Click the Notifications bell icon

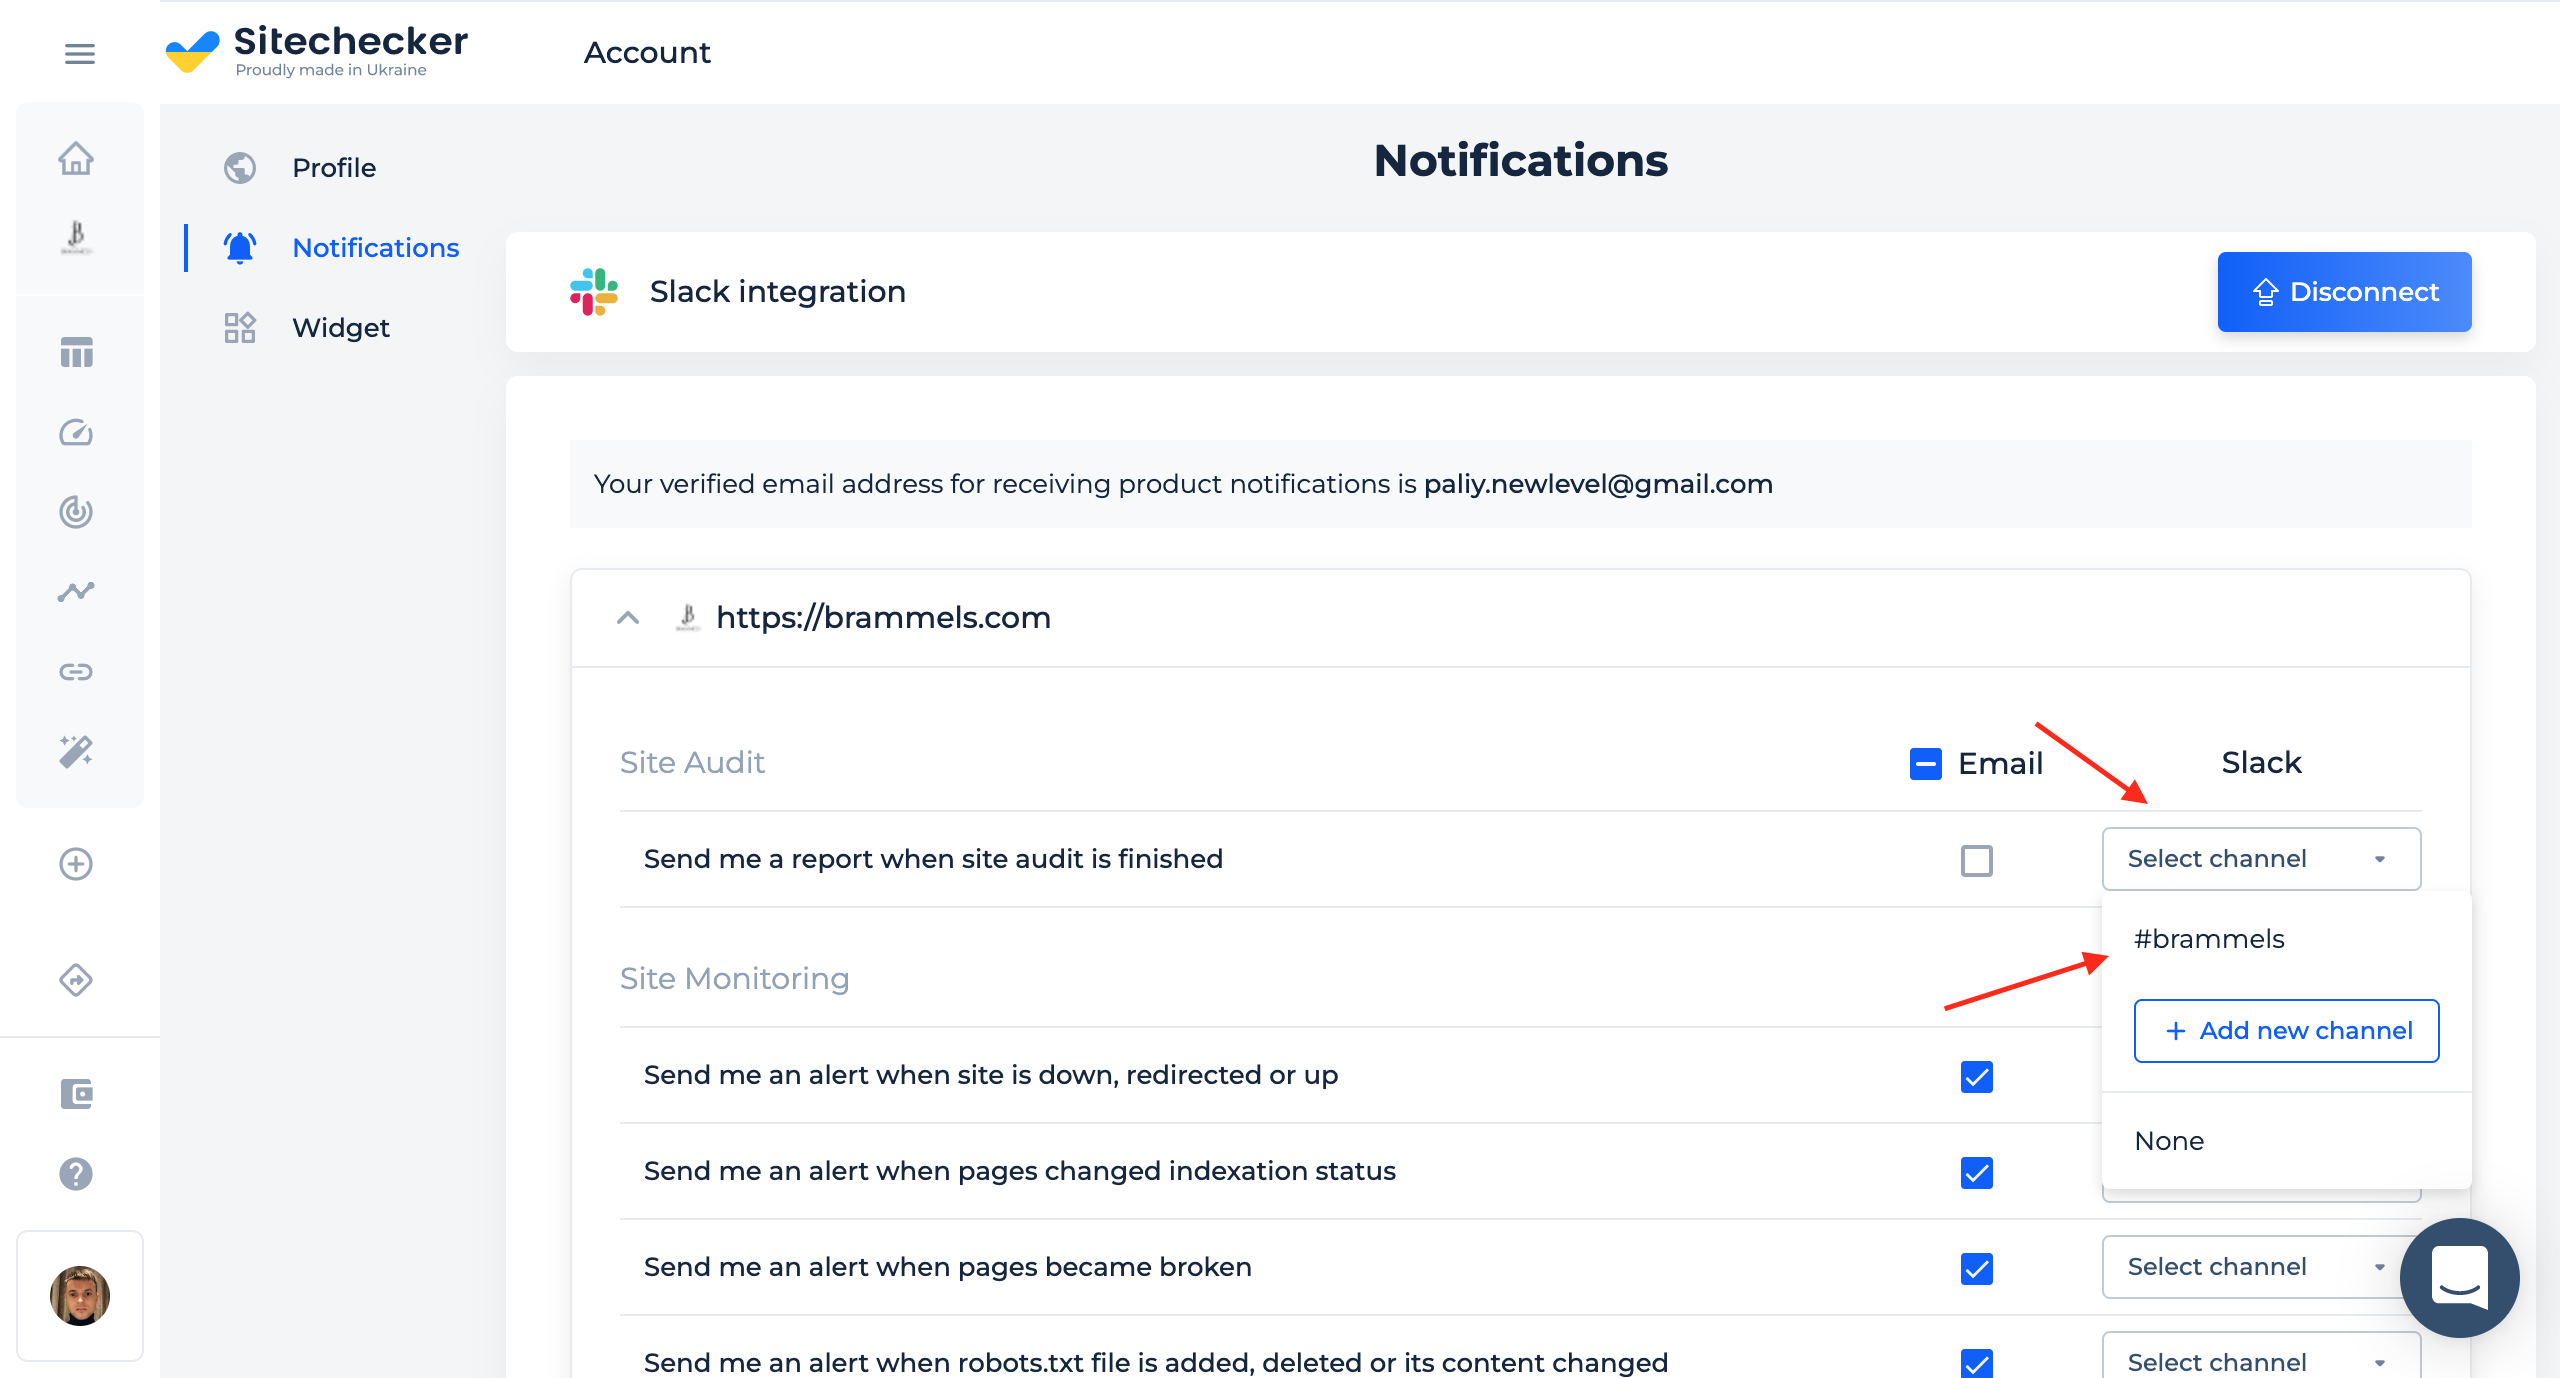click(x=240, y=247)
